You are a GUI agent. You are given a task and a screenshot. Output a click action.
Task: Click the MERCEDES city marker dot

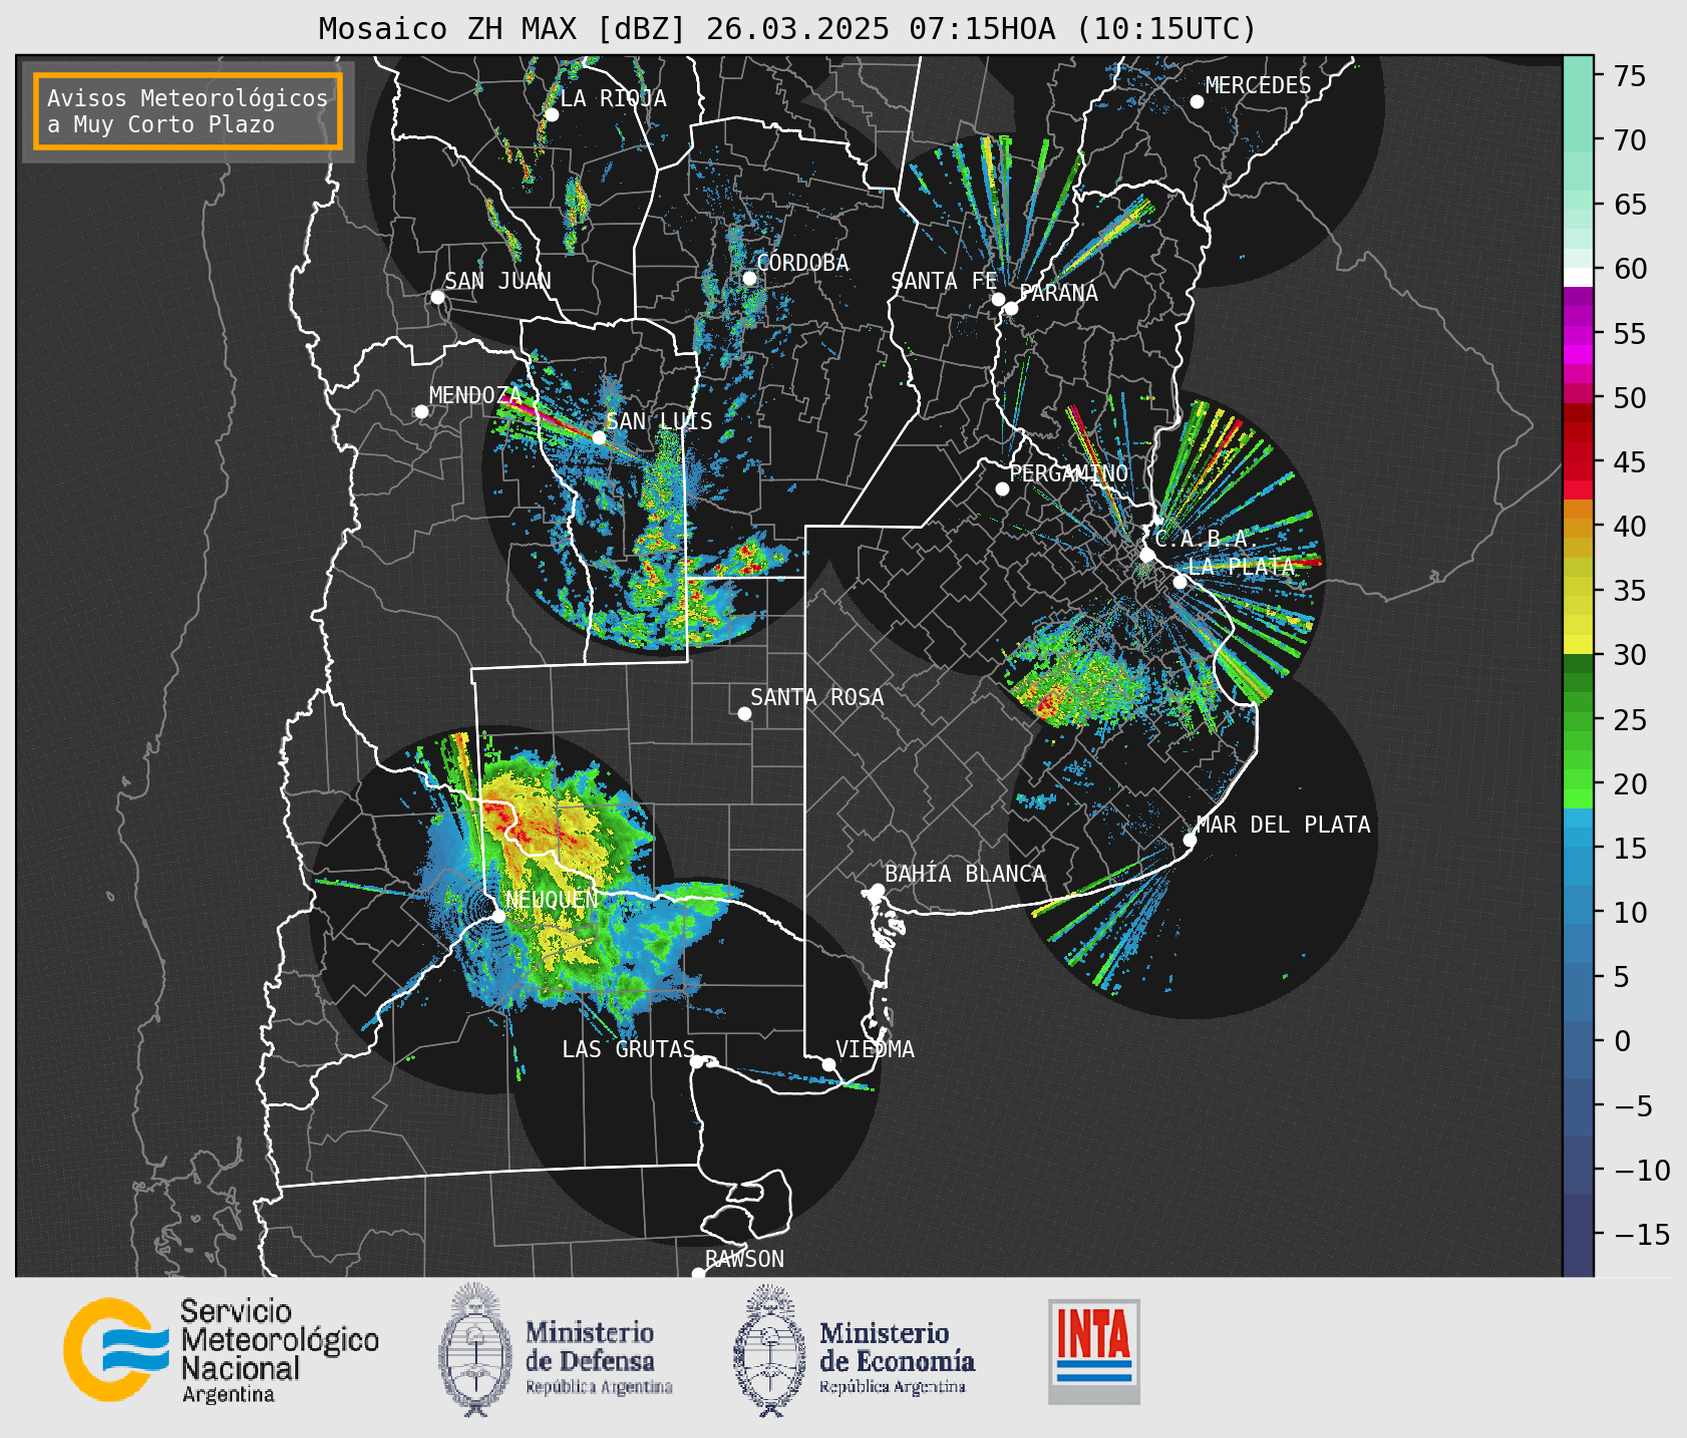tap(1196, 102)
